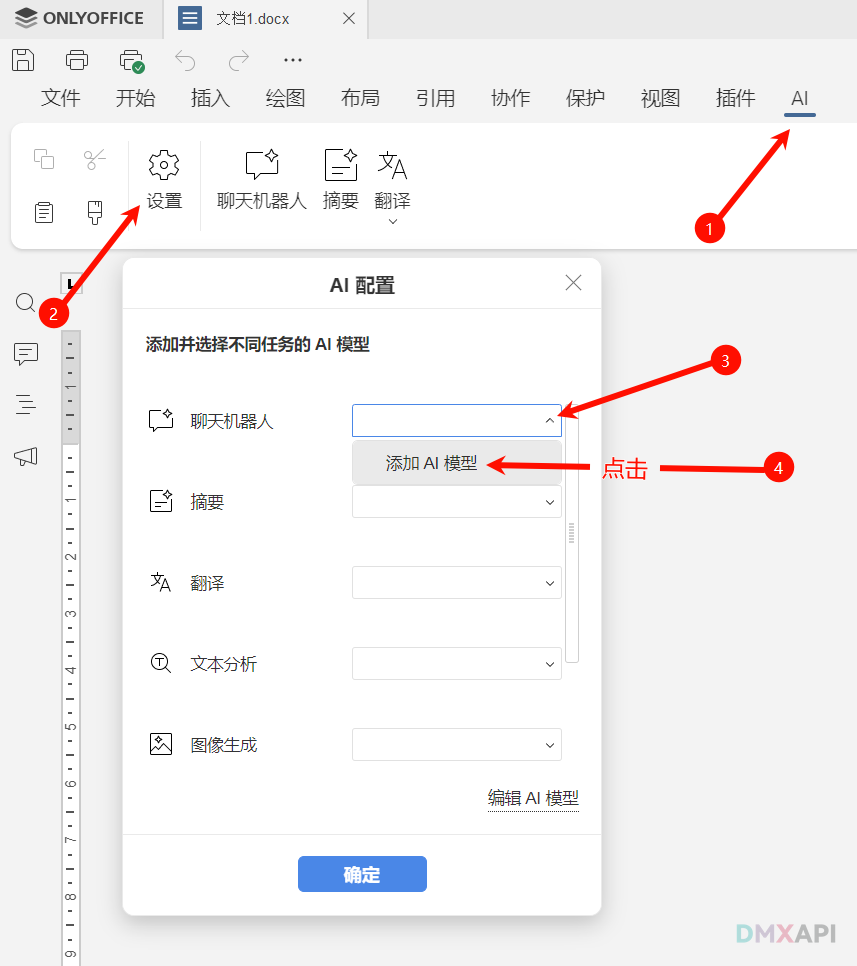Close the AI 配置 dialog

pyautogui.click(x=573, y=283)
